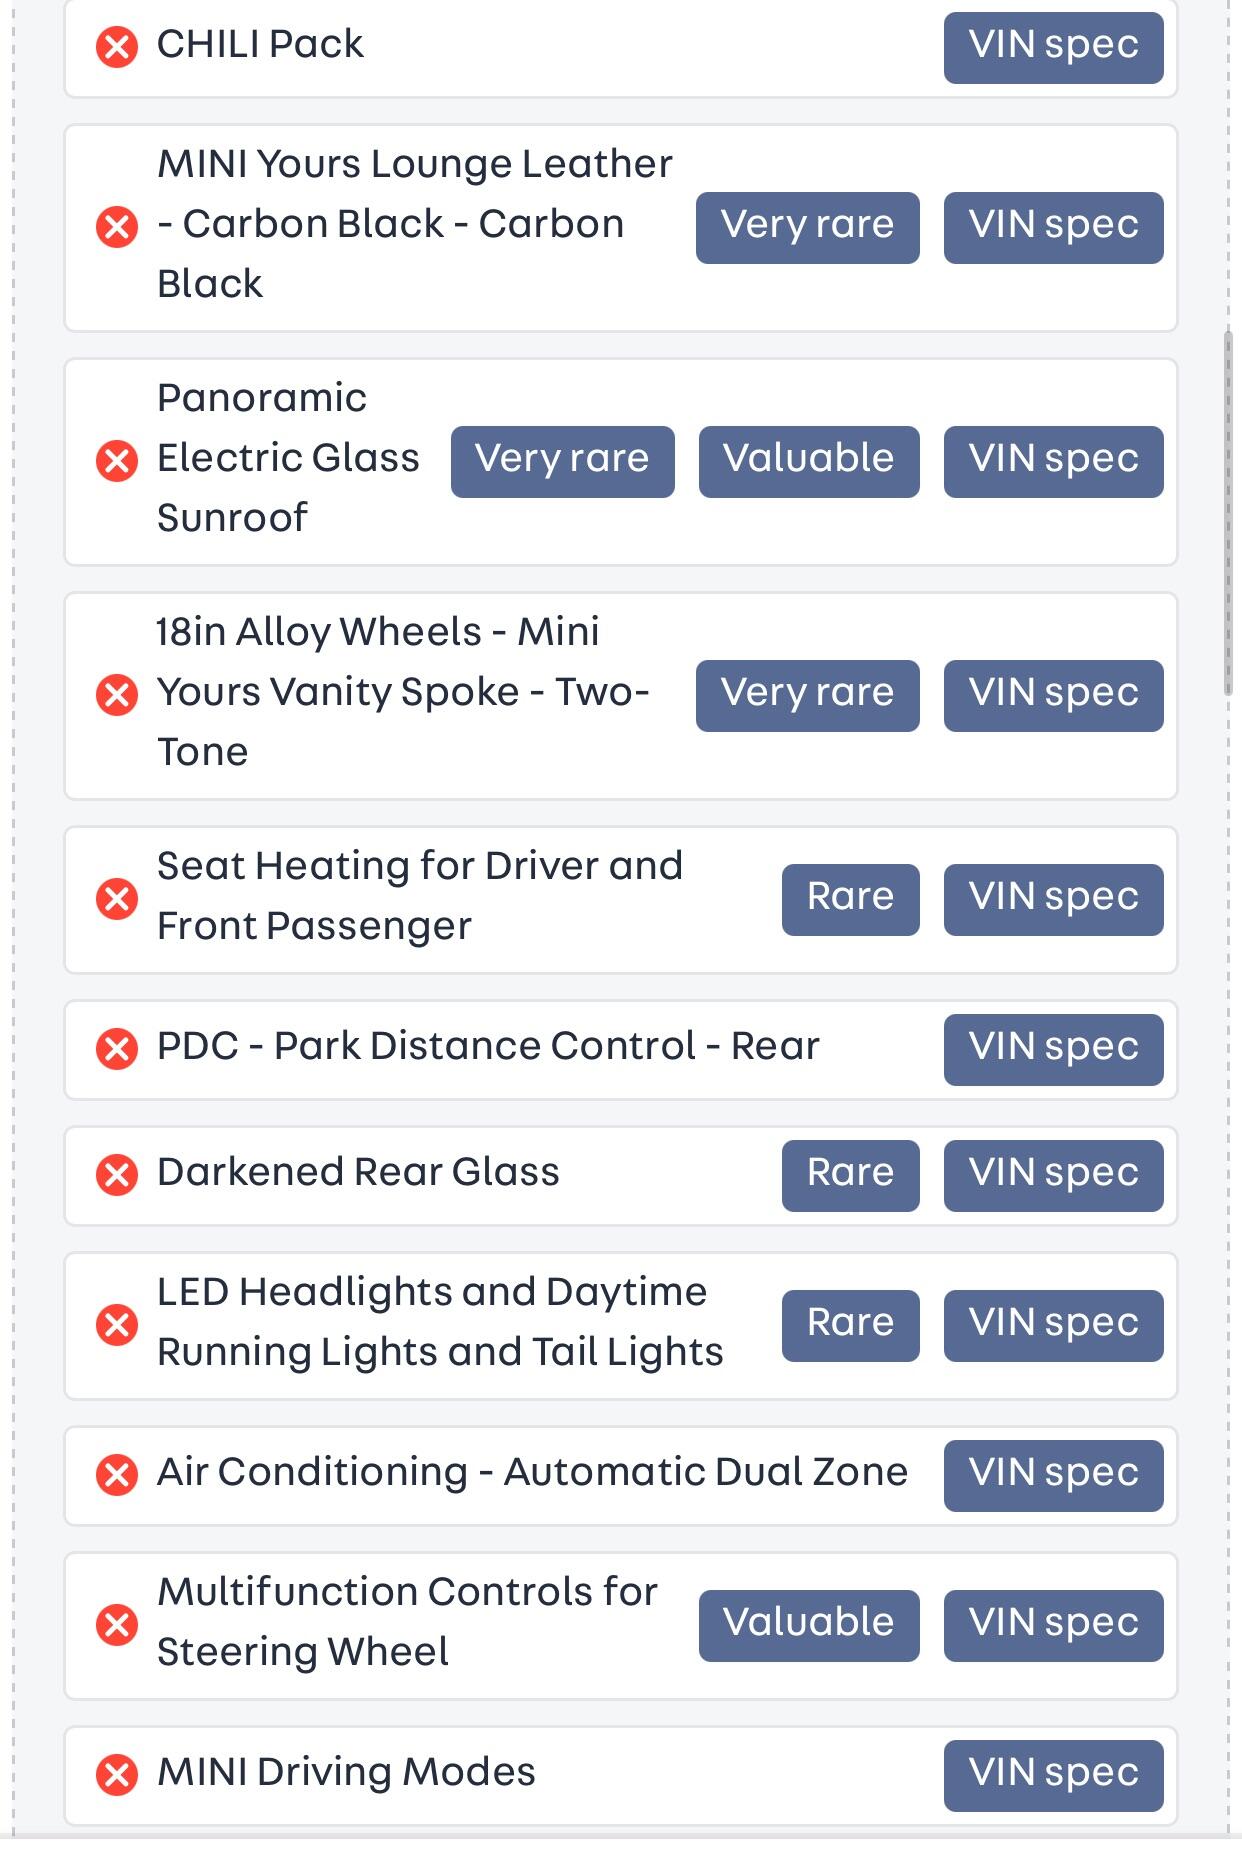Click the Valuable tag on Panoramic Sunroof row
This screenshot has width=1242, height=1850.
point(808,461)
